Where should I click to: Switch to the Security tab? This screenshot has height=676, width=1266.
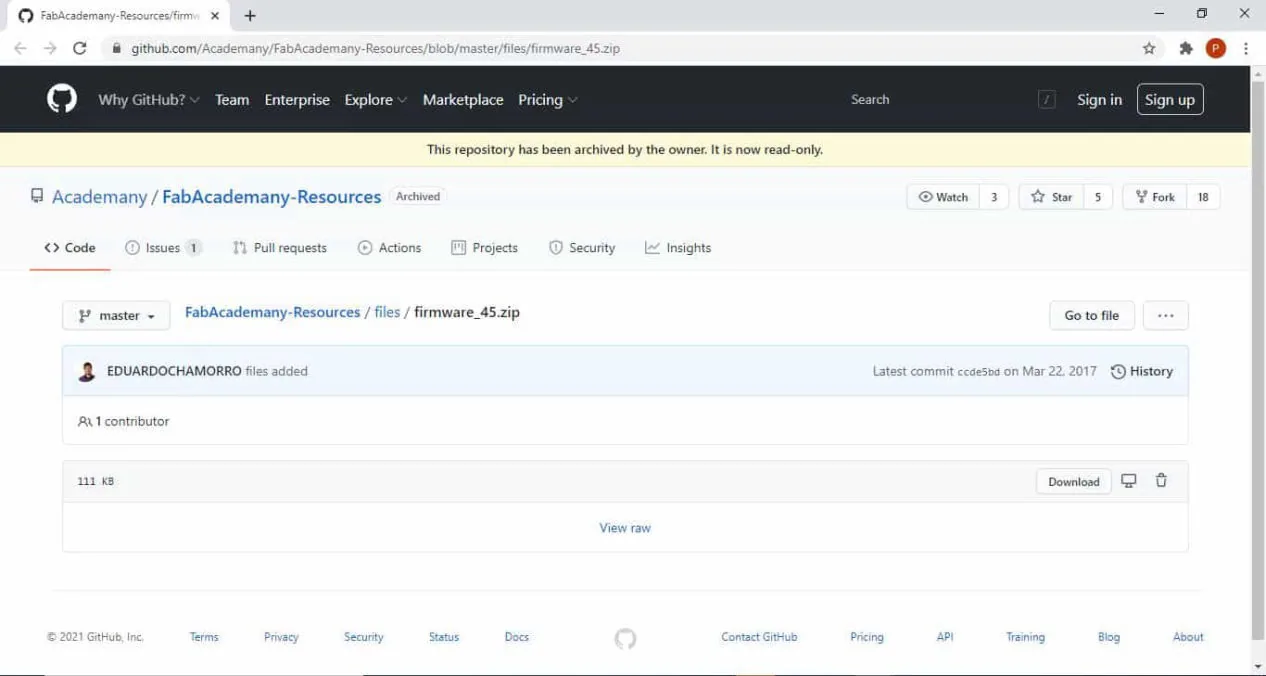tap(582, 248)
